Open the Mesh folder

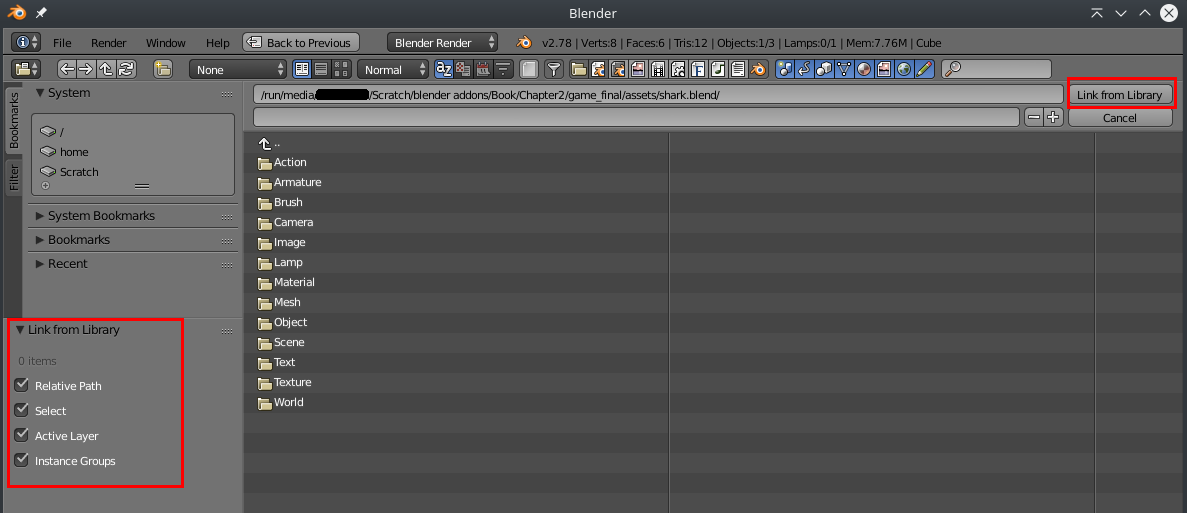pos(287,302)
